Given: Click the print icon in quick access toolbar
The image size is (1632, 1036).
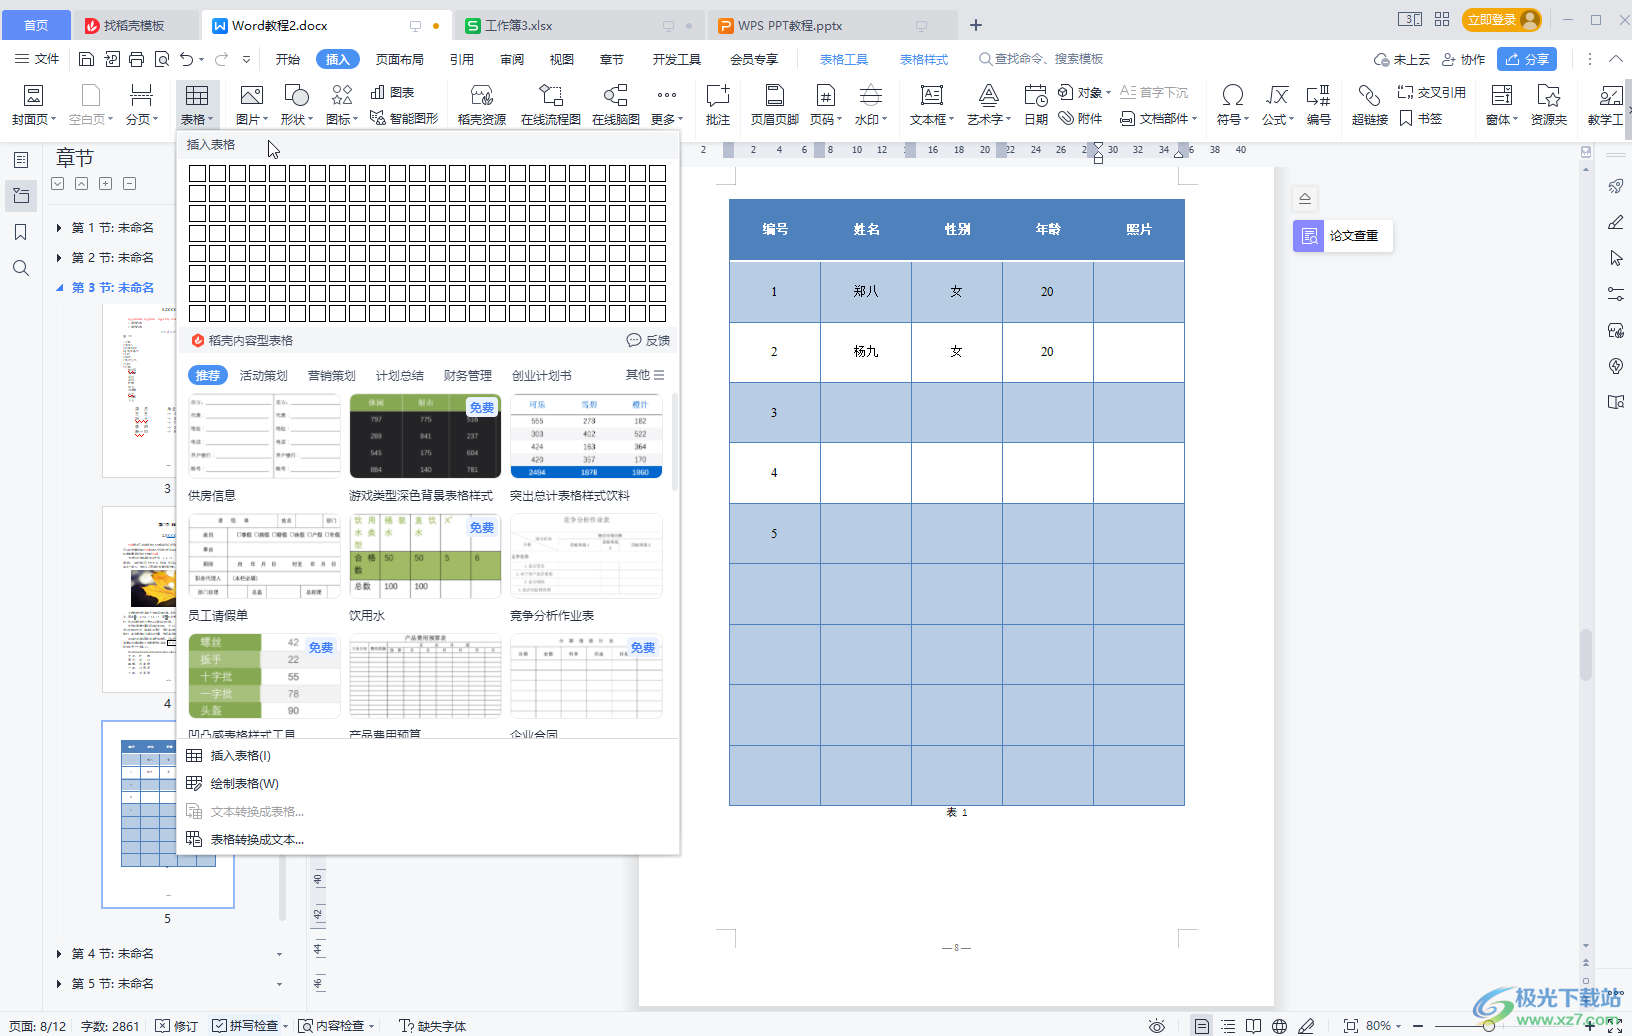Looking at the screenshot, I should [136, 59].
